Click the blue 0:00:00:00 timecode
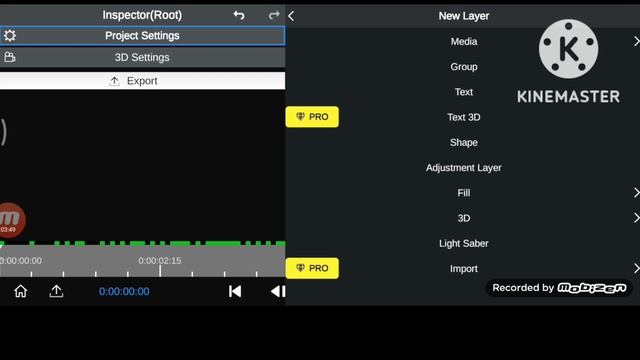The width and height of the screenshot is (640, 360). click(124, 291)
